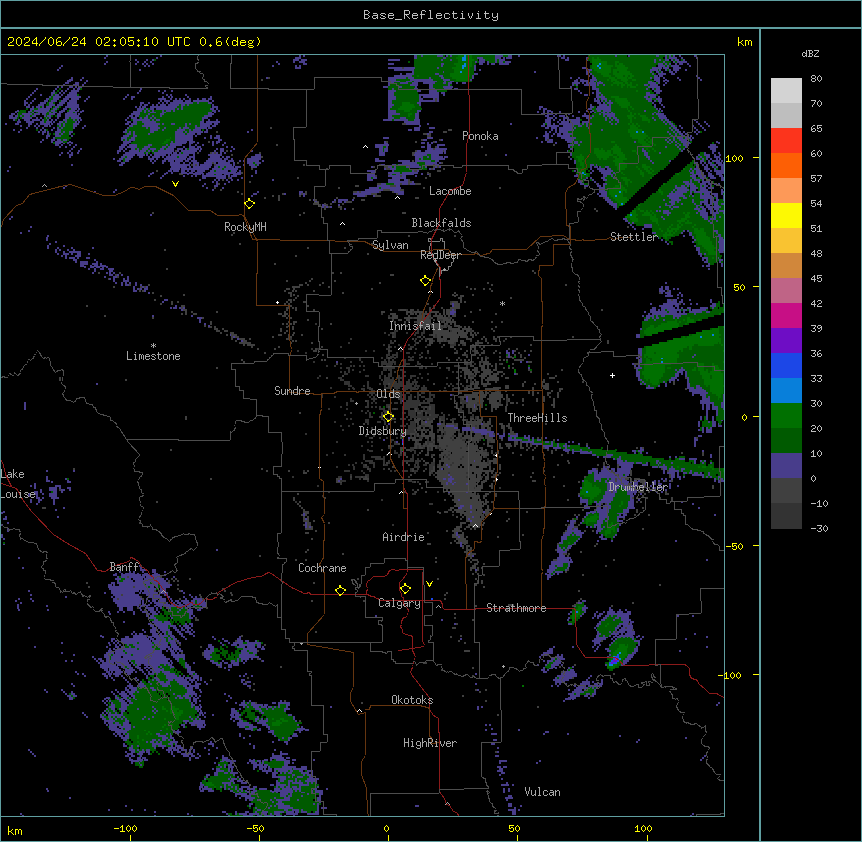Click the RockyMH label
Viewport: 862px width, 842px height.
(x=245, y=227)
